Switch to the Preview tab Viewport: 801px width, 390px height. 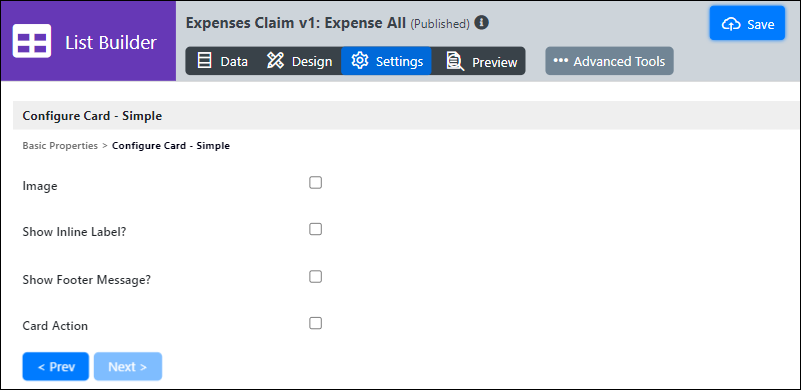pyautogui.click(x=482, y=61)
